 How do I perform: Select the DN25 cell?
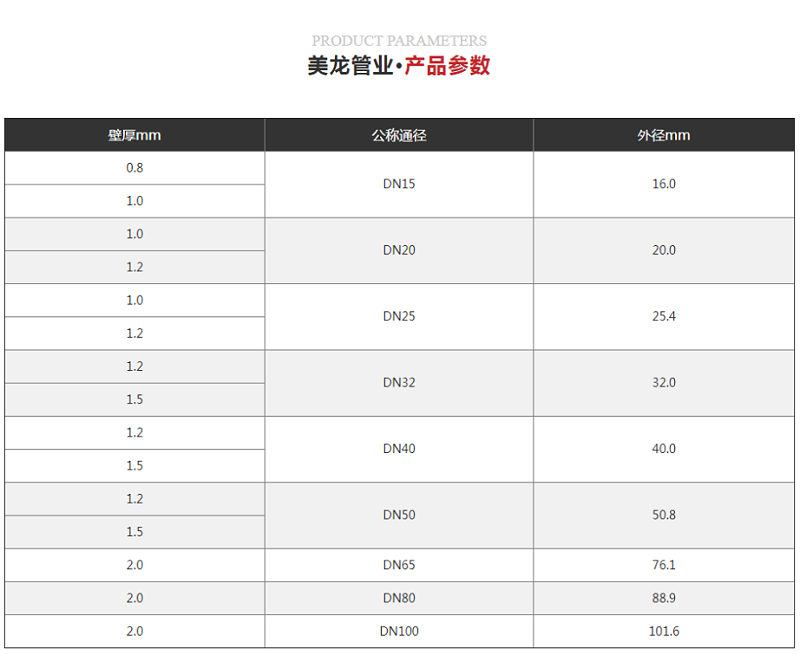[398, 316]
